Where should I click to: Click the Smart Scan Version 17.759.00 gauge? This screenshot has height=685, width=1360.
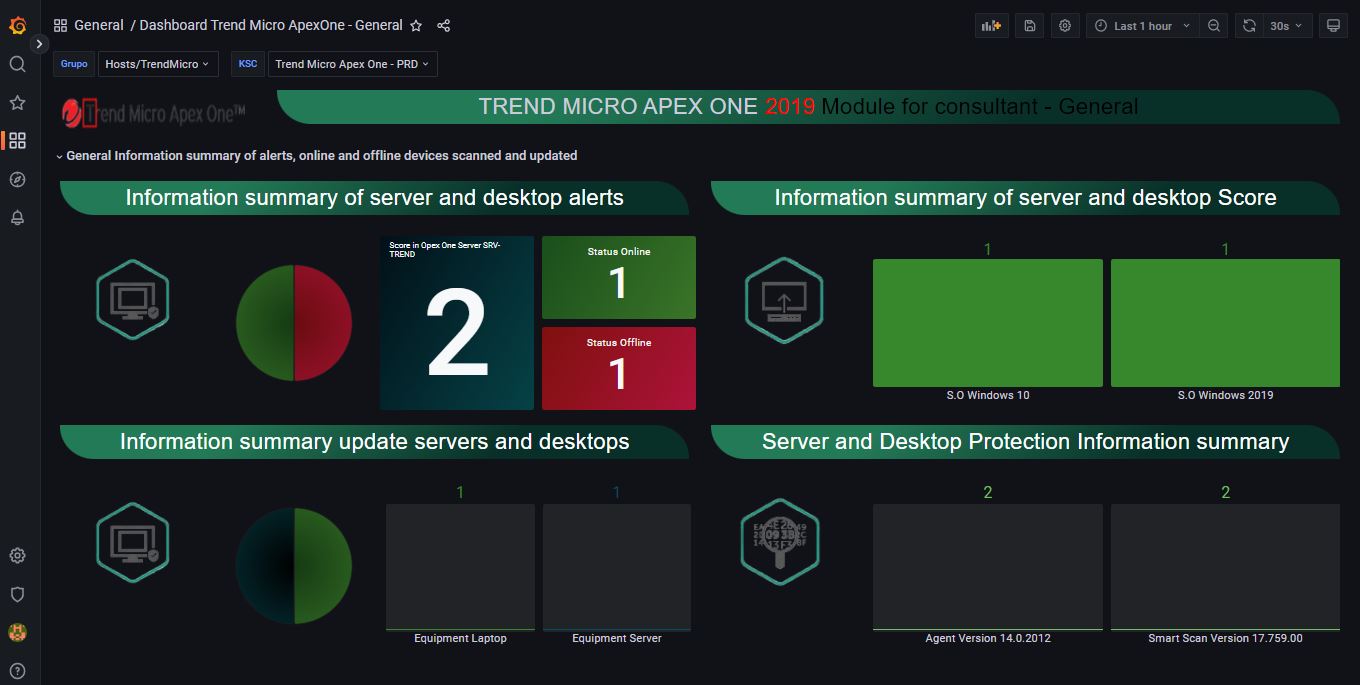1225,567
